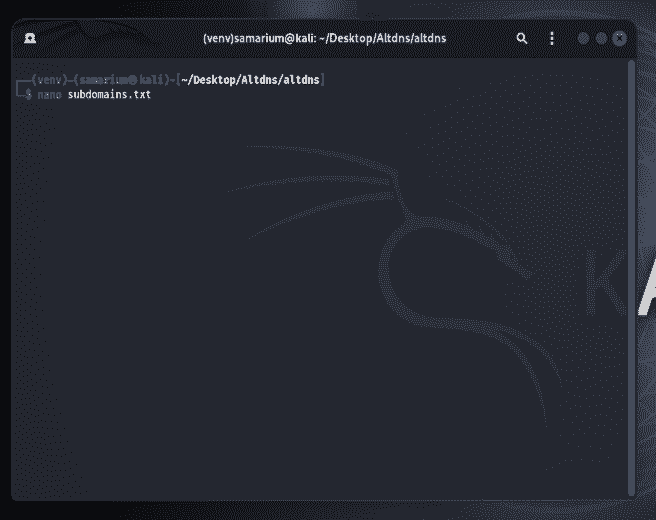Open the three-dot terminal menu
Screen dimensions: 656x520
(x=552, y=38)
